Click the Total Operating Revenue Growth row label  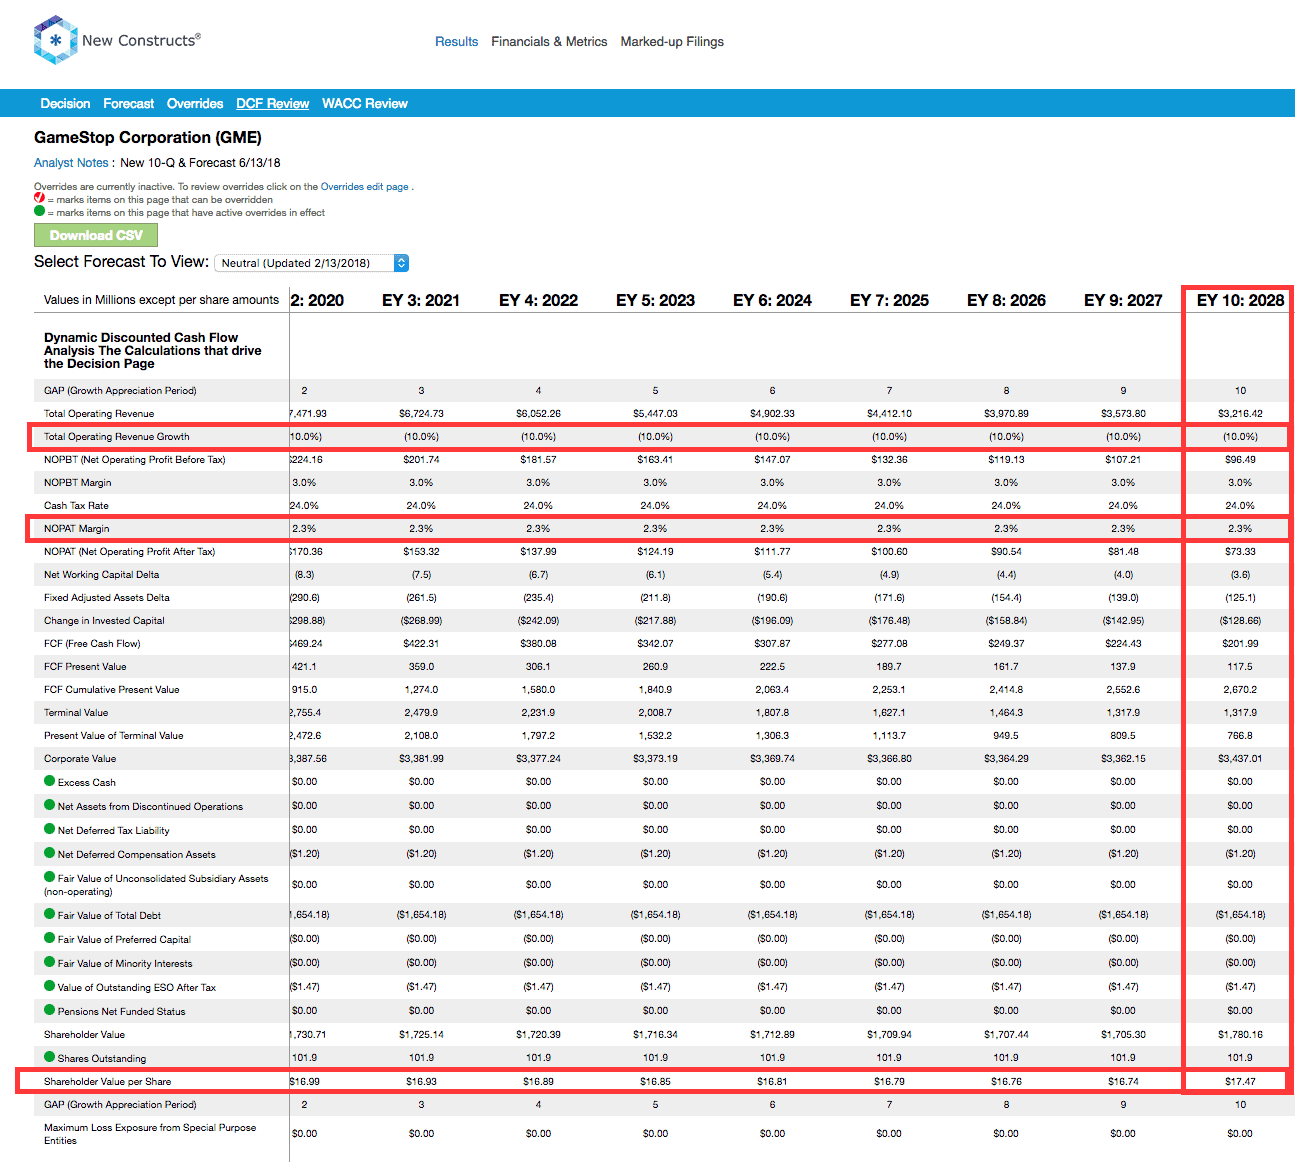coord(116,437)
